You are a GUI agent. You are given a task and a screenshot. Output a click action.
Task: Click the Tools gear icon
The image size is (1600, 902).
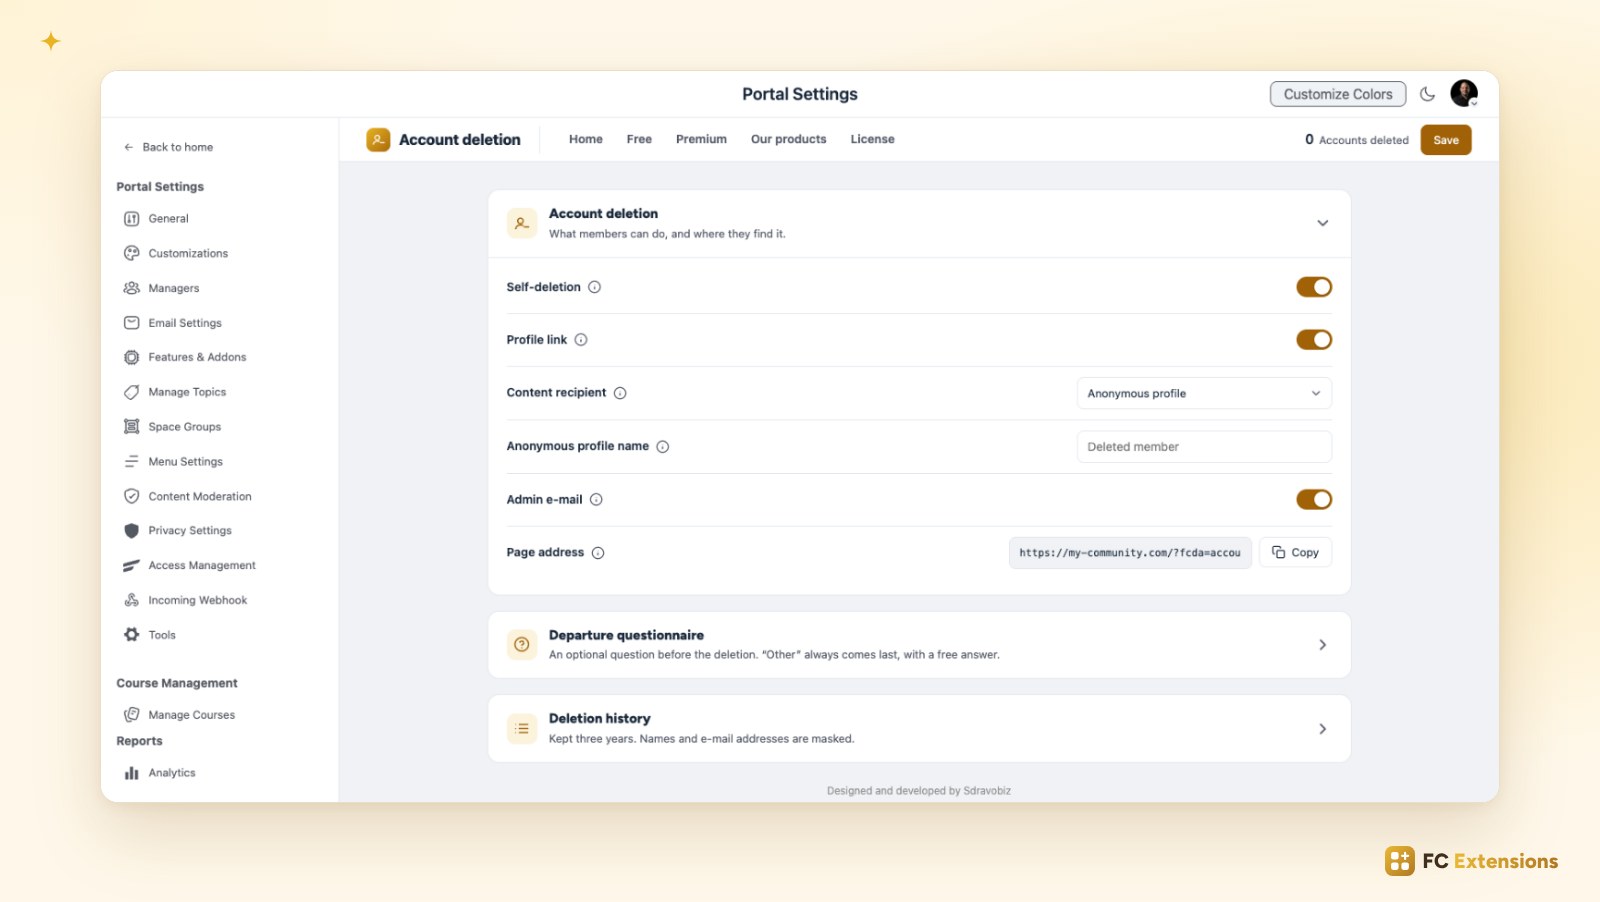click(131, 635)
